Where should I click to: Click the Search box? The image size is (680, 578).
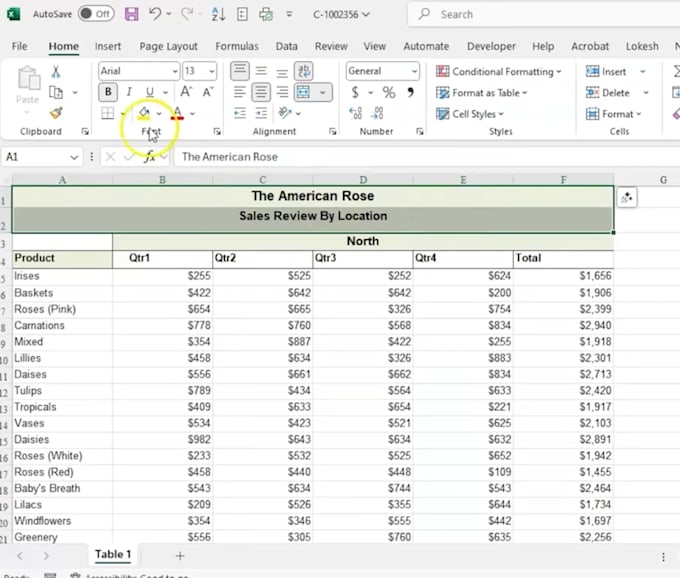(543, 14)
